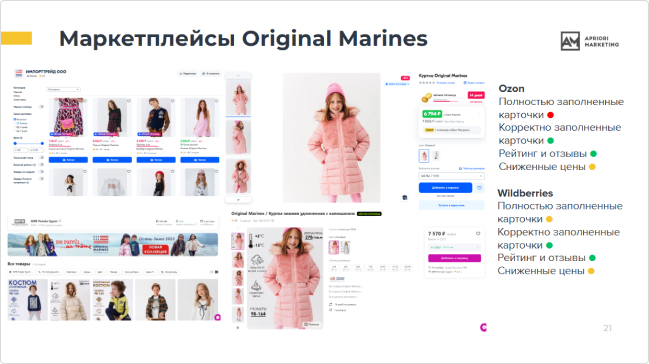
Task: Click the Original Marines autumn-winter banner
Action: pos(113,244)
